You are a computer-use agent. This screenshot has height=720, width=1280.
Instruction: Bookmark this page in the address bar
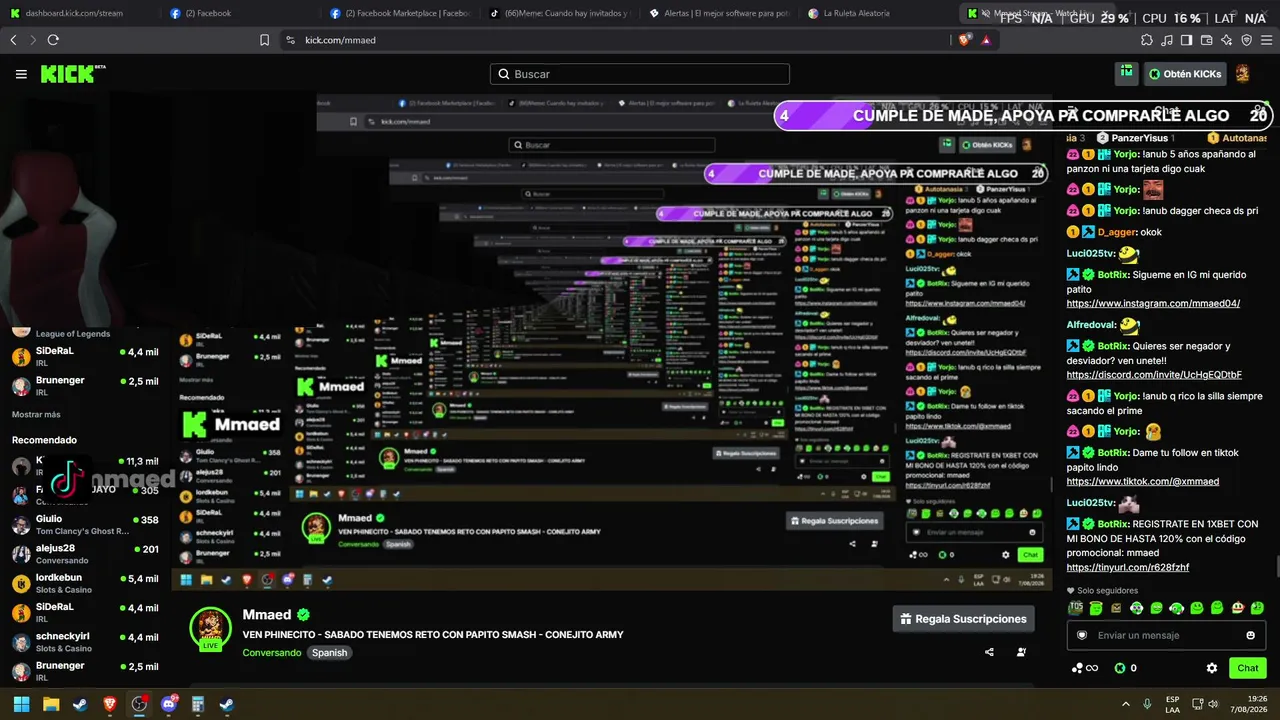264,40
